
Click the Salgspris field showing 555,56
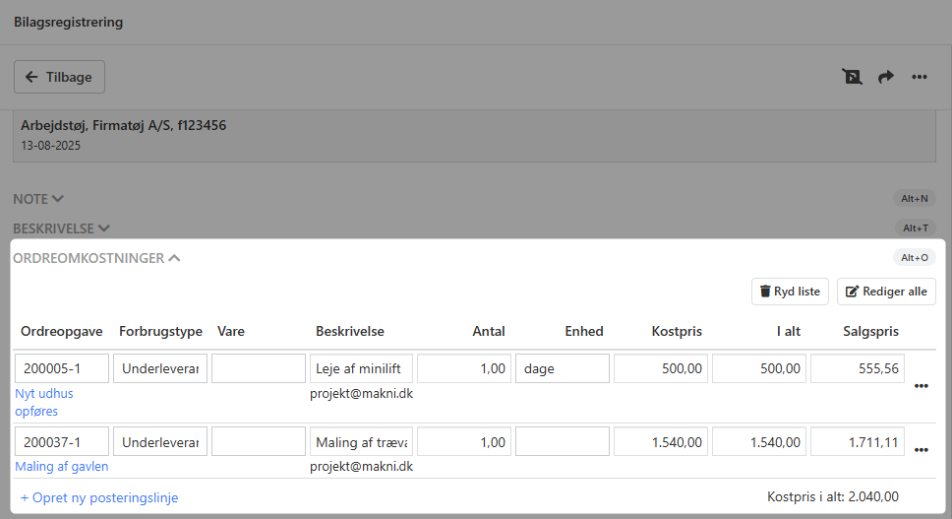pyautogui.click(x=857, y=368)
